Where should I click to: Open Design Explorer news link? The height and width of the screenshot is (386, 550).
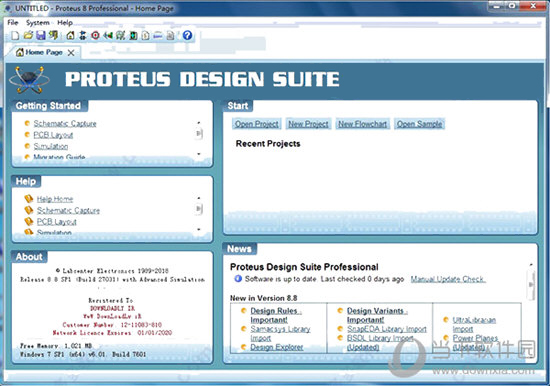click(277, 347)
